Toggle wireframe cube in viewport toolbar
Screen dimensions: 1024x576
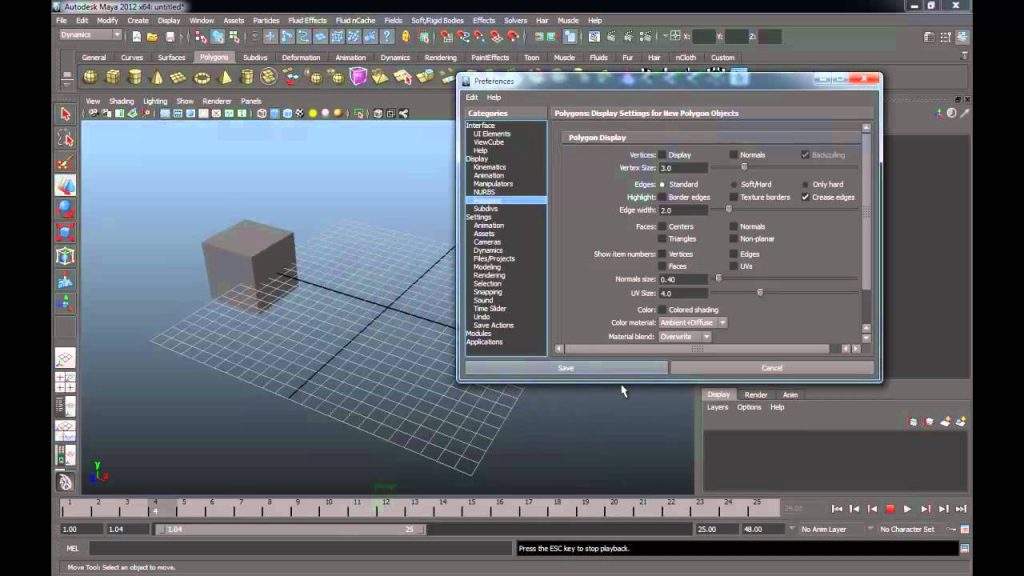(x=262, y=114)
